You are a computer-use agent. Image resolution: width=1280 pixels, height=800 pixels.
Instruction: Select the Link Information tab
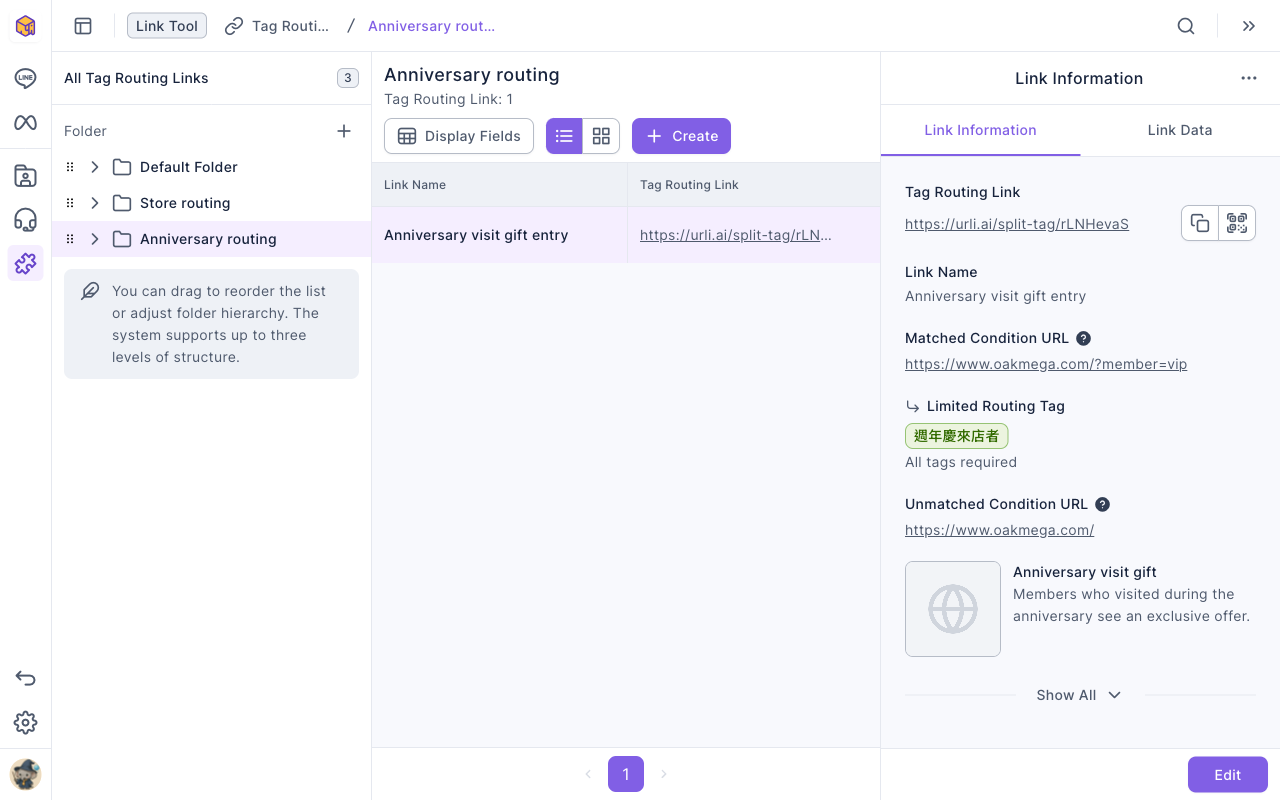(x=980, y=130)
